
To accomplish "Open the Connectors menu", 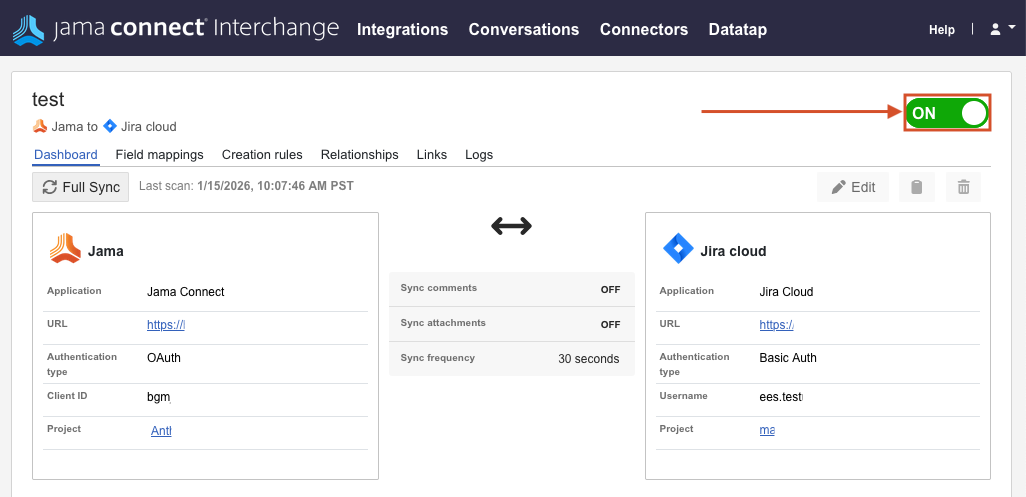I will pyautogui.click(x=644, y=29).
